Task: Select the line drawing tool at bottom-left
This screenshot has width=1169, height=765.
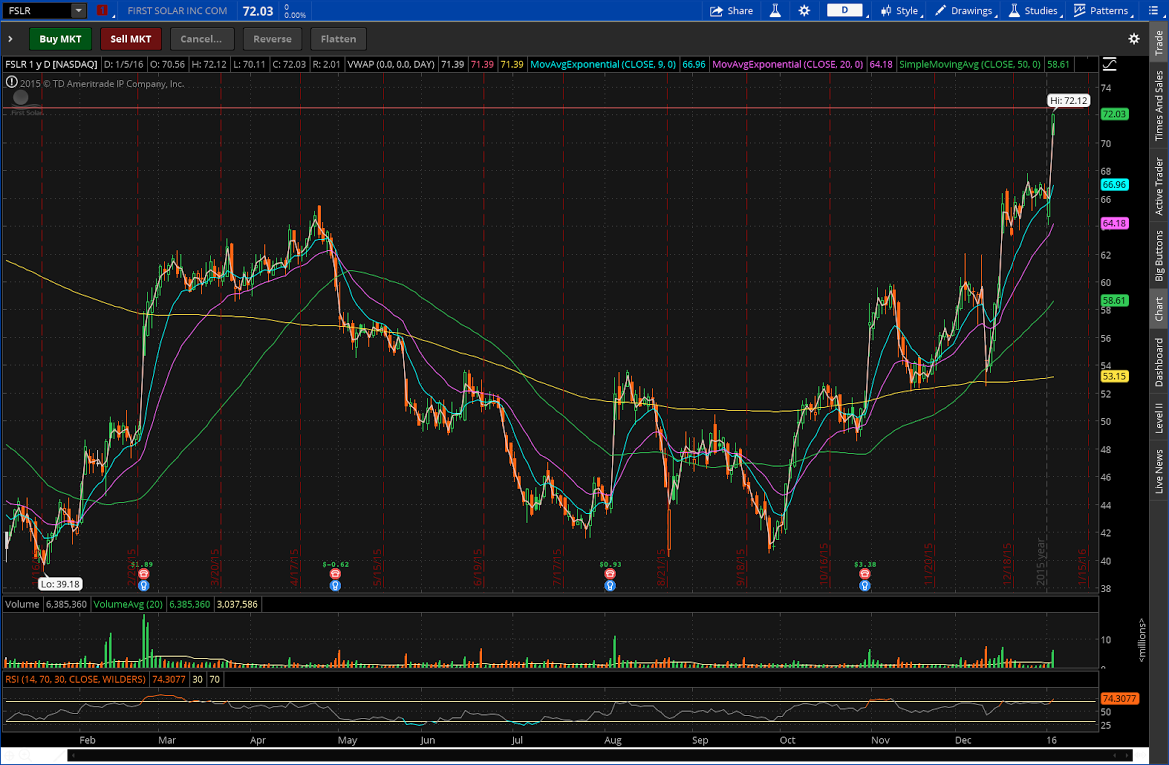Action: [x=60, y=755]
